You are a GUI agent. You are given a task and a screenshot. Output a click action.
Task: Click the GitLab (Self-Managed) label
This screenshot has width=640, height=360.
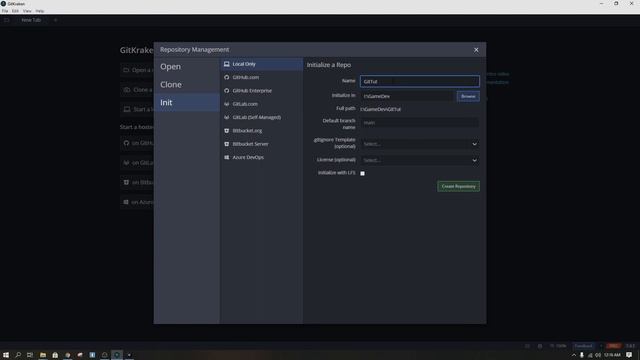click(x=257, y=117)
